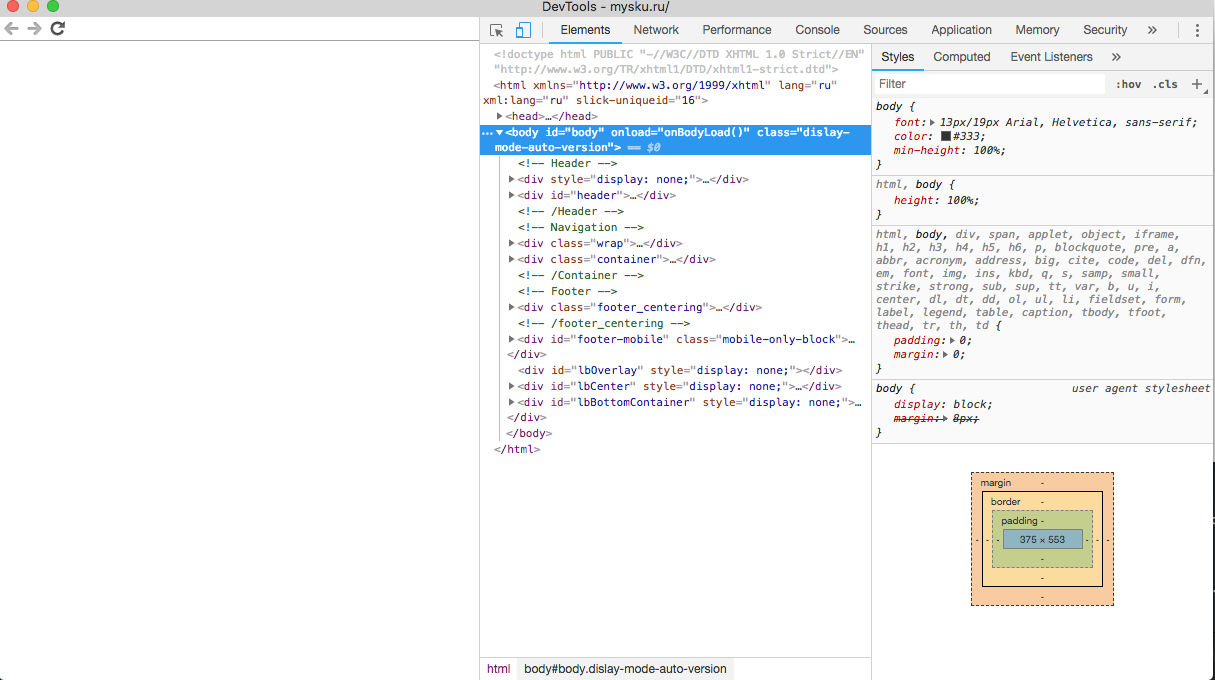Open the Event Listeners pane tab
Image resolution: width=1215 pixels, height=680 pixels.
tap(1051, 57)
